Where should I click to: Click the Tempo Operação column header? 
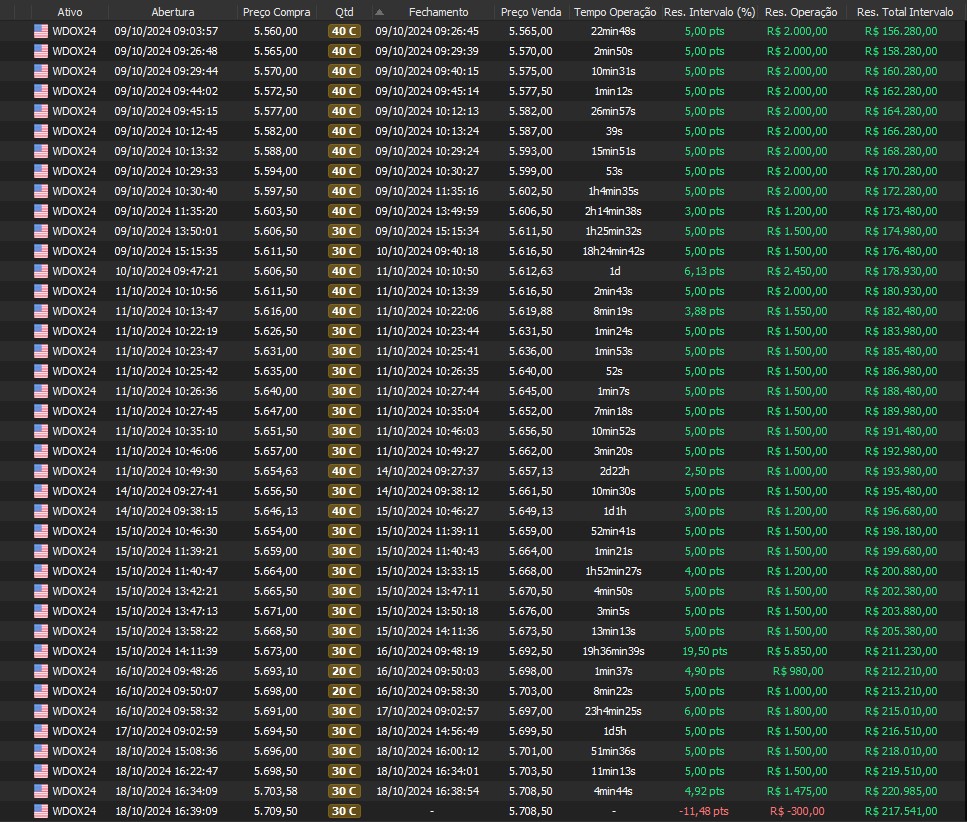pos(614,12)
